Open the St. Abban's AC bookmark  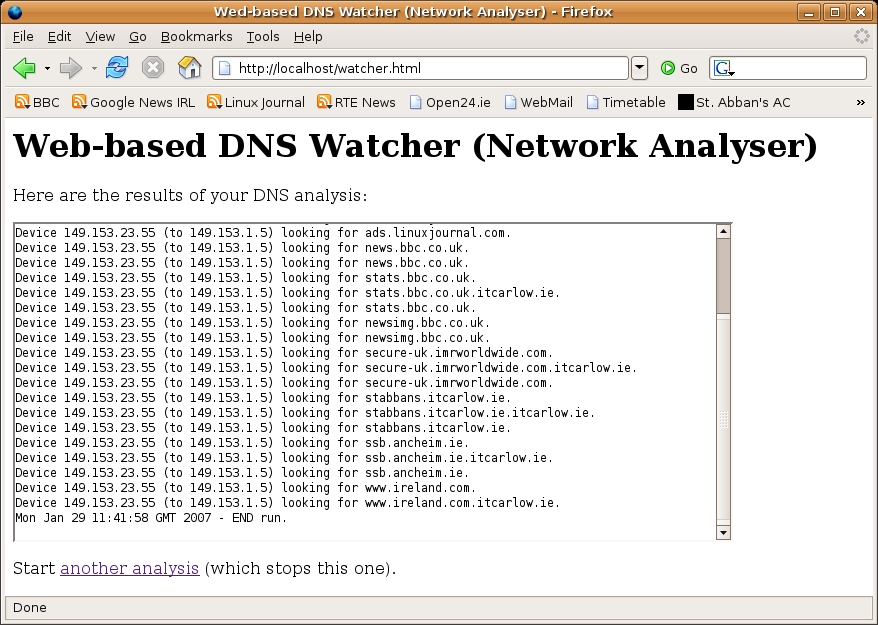click(733, 102)
